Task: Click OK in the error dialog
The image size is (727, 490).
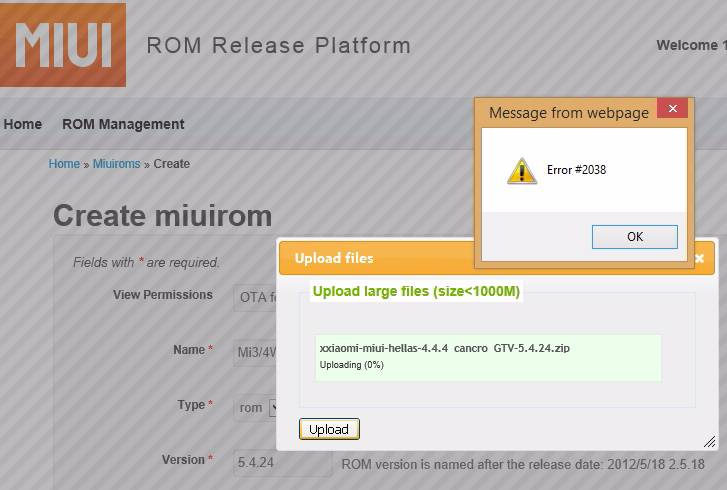Action: pos(635,237)
